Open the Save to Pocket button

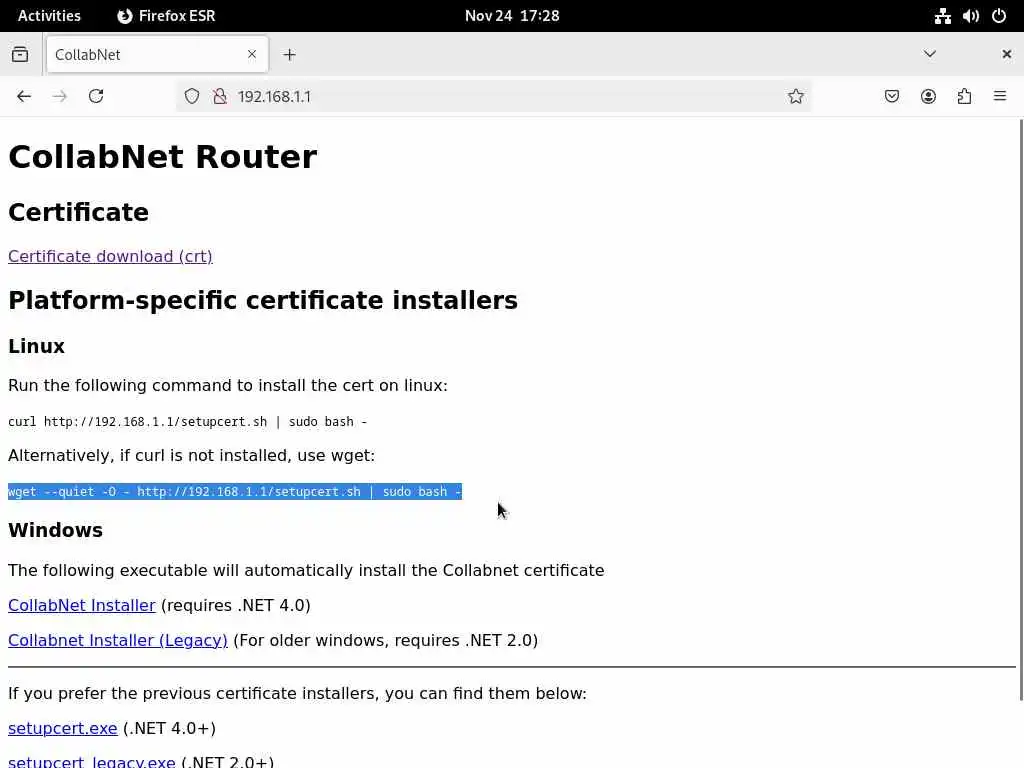click(891, 97)
